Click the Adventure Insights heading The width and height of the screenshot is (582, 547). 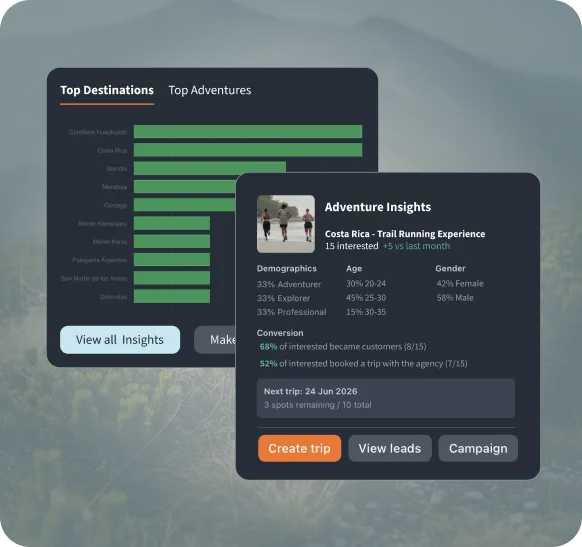(378, 207)
